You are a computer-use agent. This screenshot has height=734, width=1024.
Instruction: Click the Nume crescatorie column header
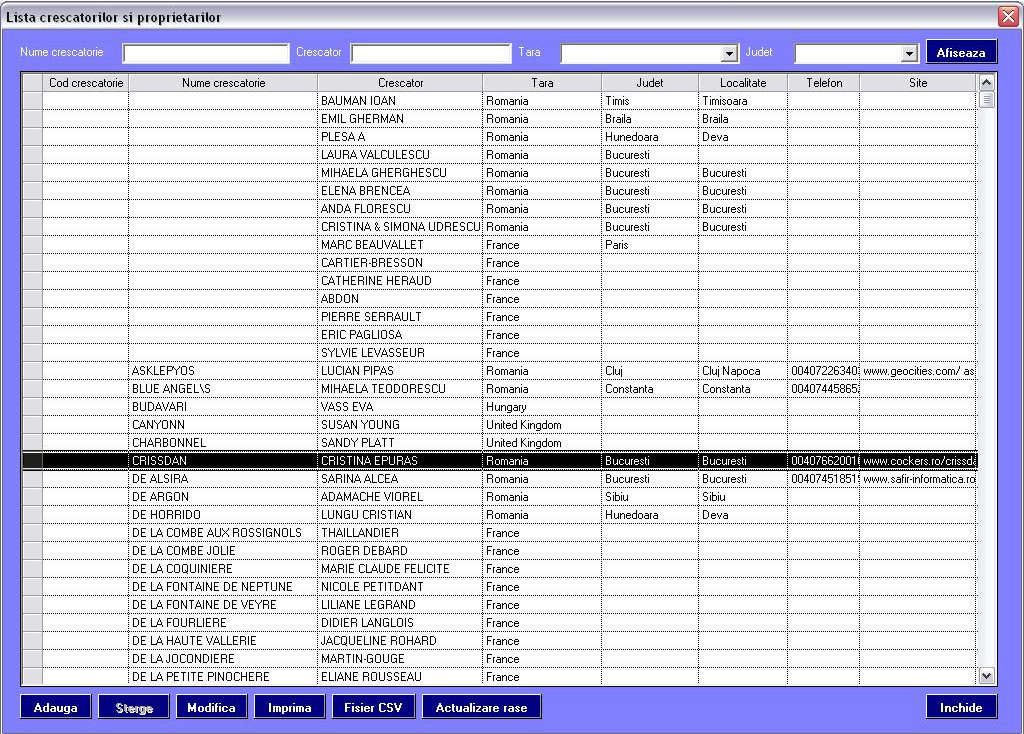[223, 83]
